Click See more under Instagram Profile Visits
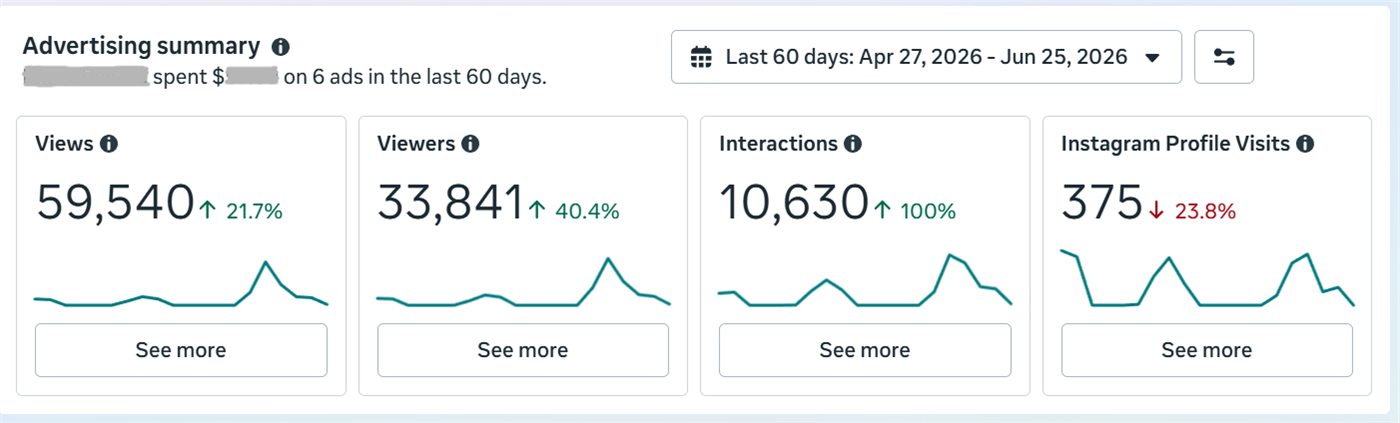Image resolution: width=1400 pixels, height=423 pixels. click(x=1207, y=350)
